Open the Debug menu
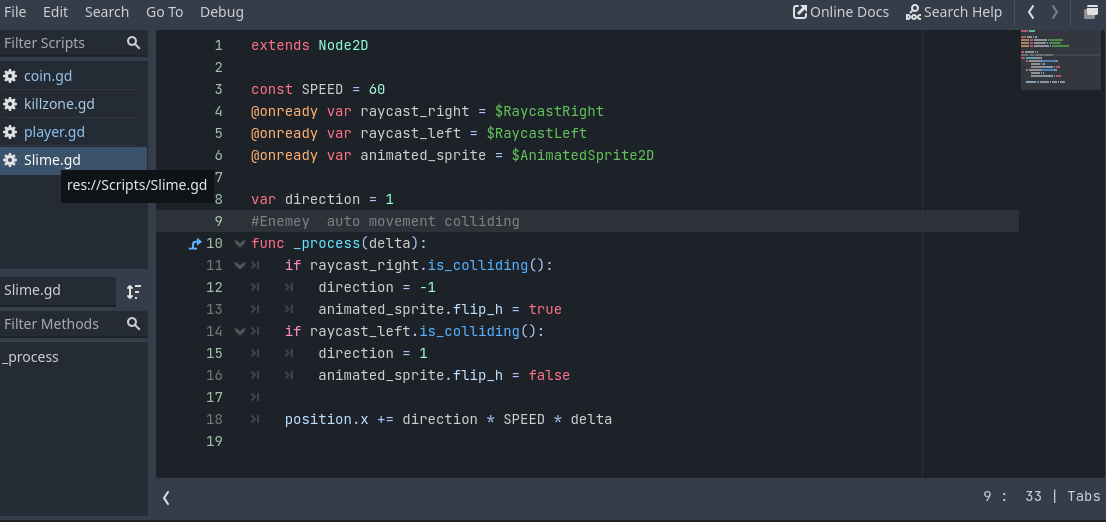This screenshot has width=1106, height=522. click(221, 12)
